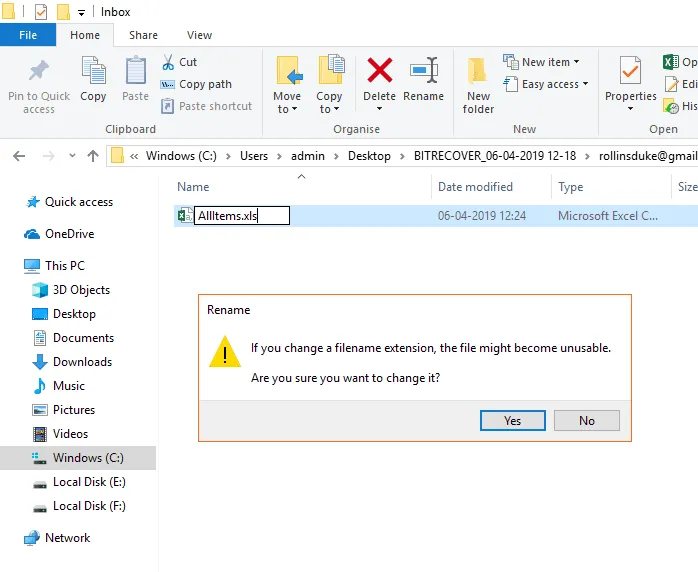Click the 06-04-2019 12:24 date cell

pyautogui.click(x=482, y=216)
